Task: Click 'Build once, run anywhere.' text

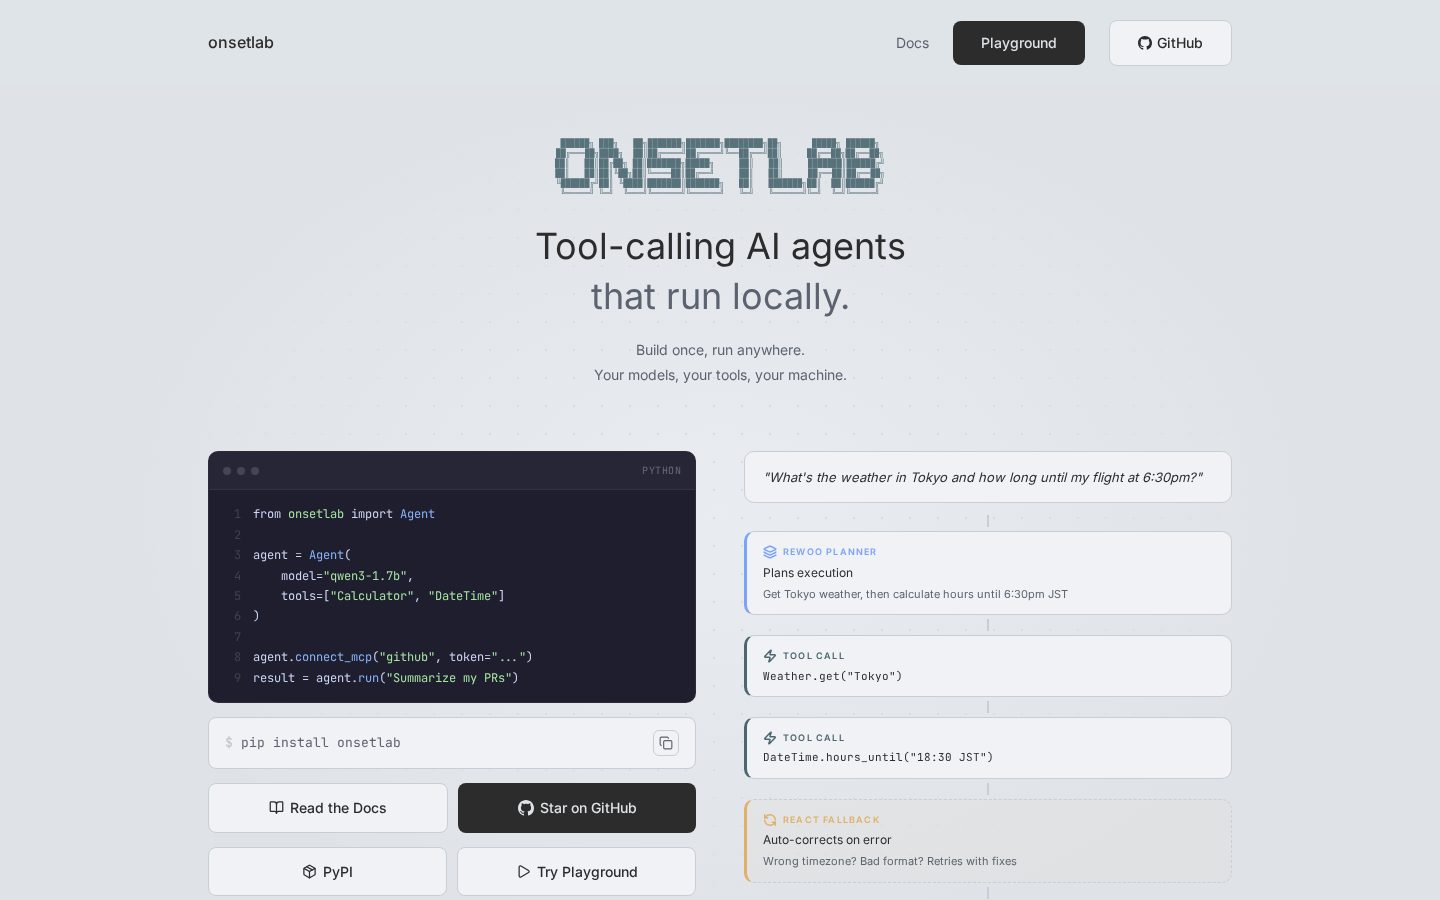Action: pyautogui.click(x=720, y=350)
